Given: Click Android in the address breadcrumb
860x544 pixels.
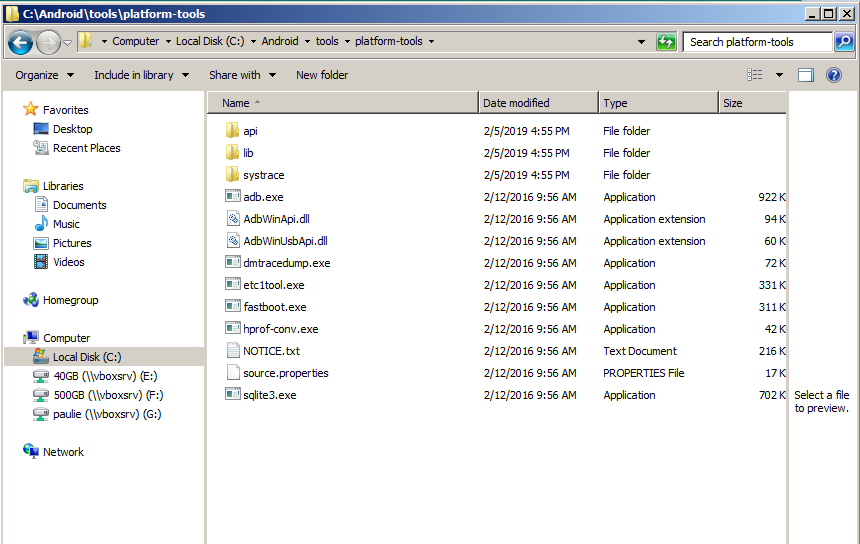Looking at the screenshot, I should pos(280,41).
